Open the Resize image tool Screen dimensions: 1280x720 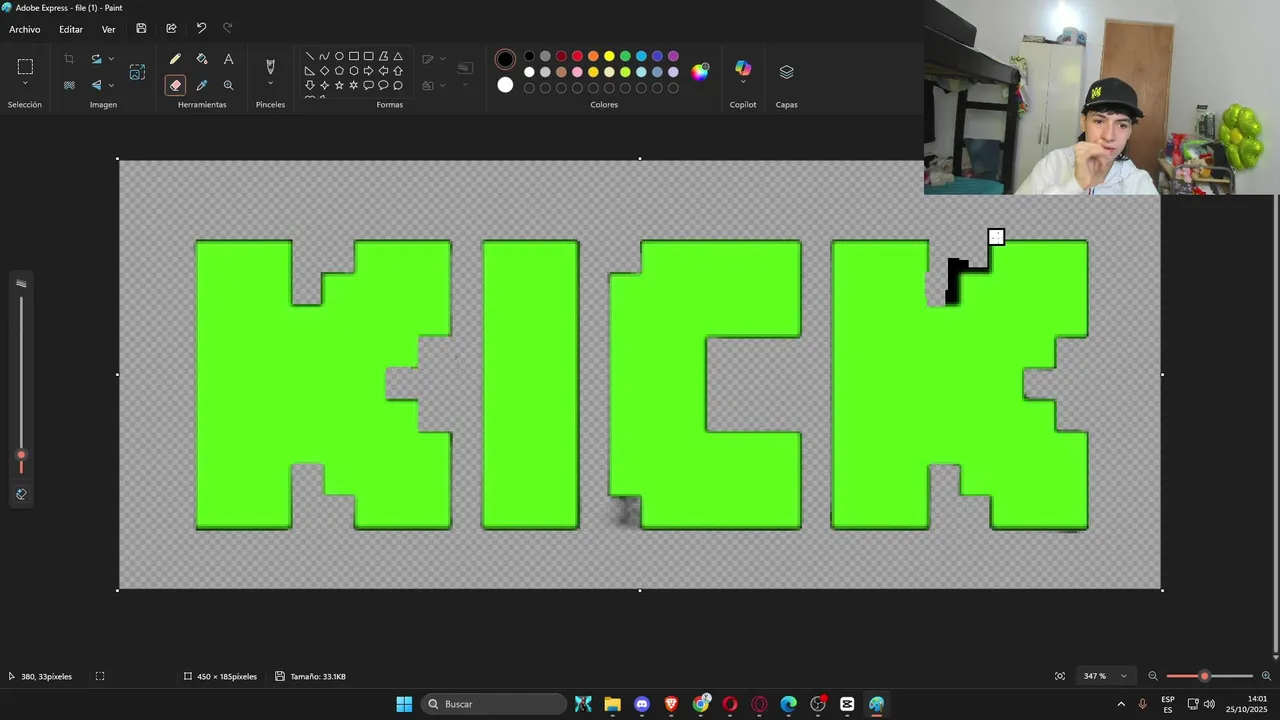(x=137, y=72)
